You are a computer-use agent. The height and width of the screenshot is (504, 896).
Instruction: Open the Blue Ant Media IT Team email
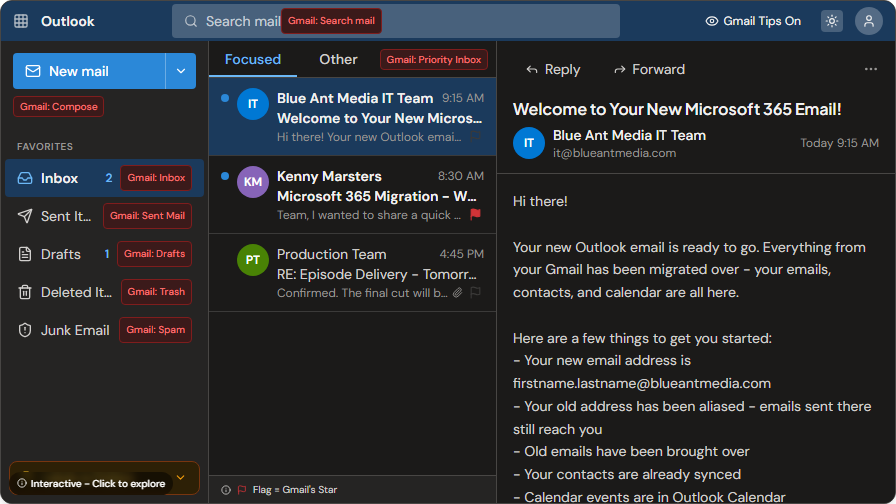353,117
